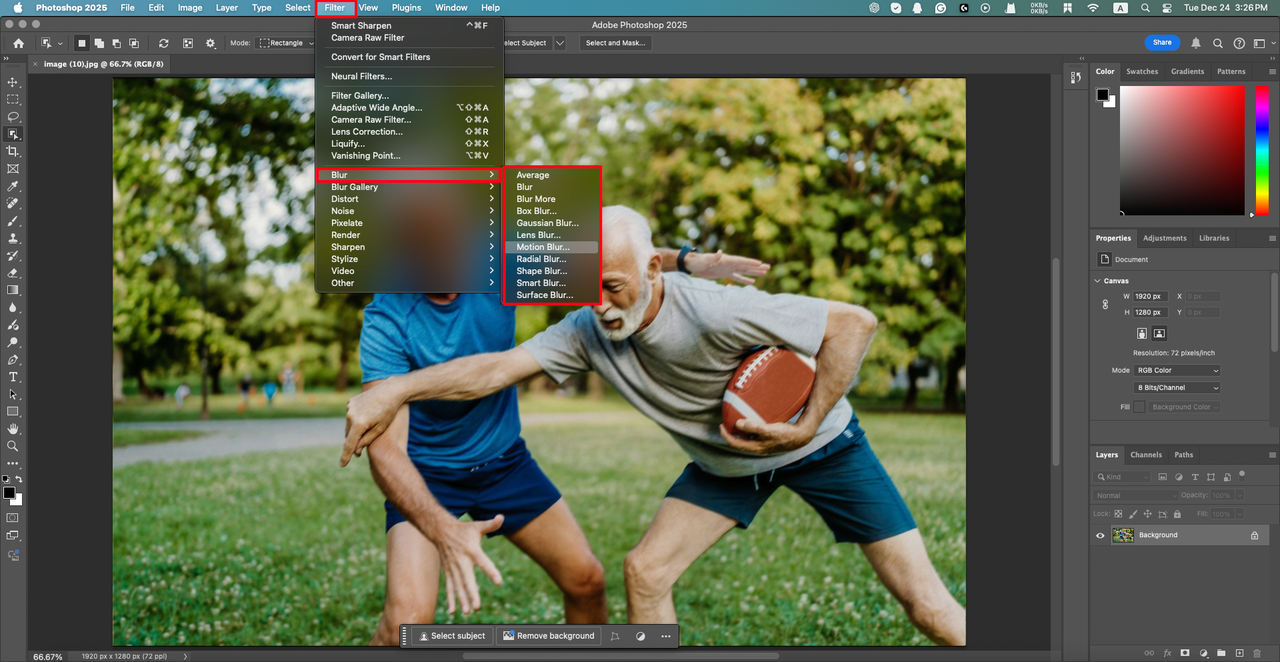The image size is (1280, 662).
Task: Open selection options gear icon
Action: tap(210, 43)
